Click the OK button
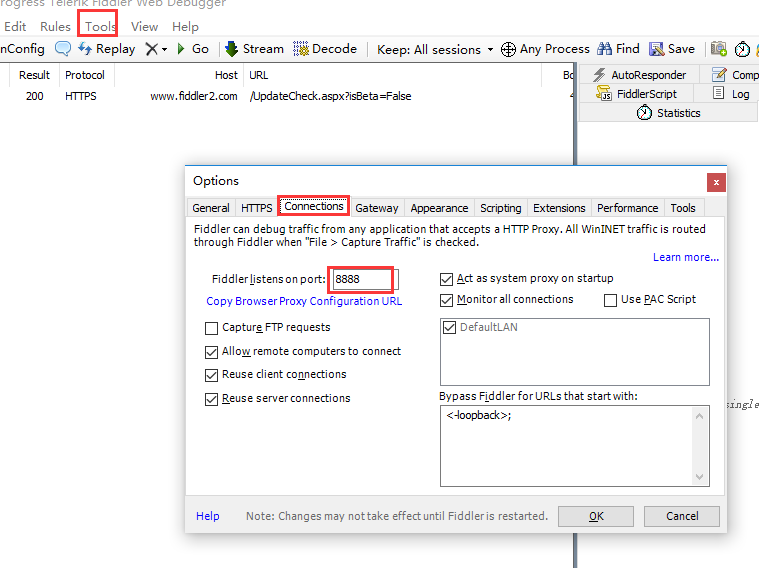Screen dimensions: 759x568 (596, 516)
